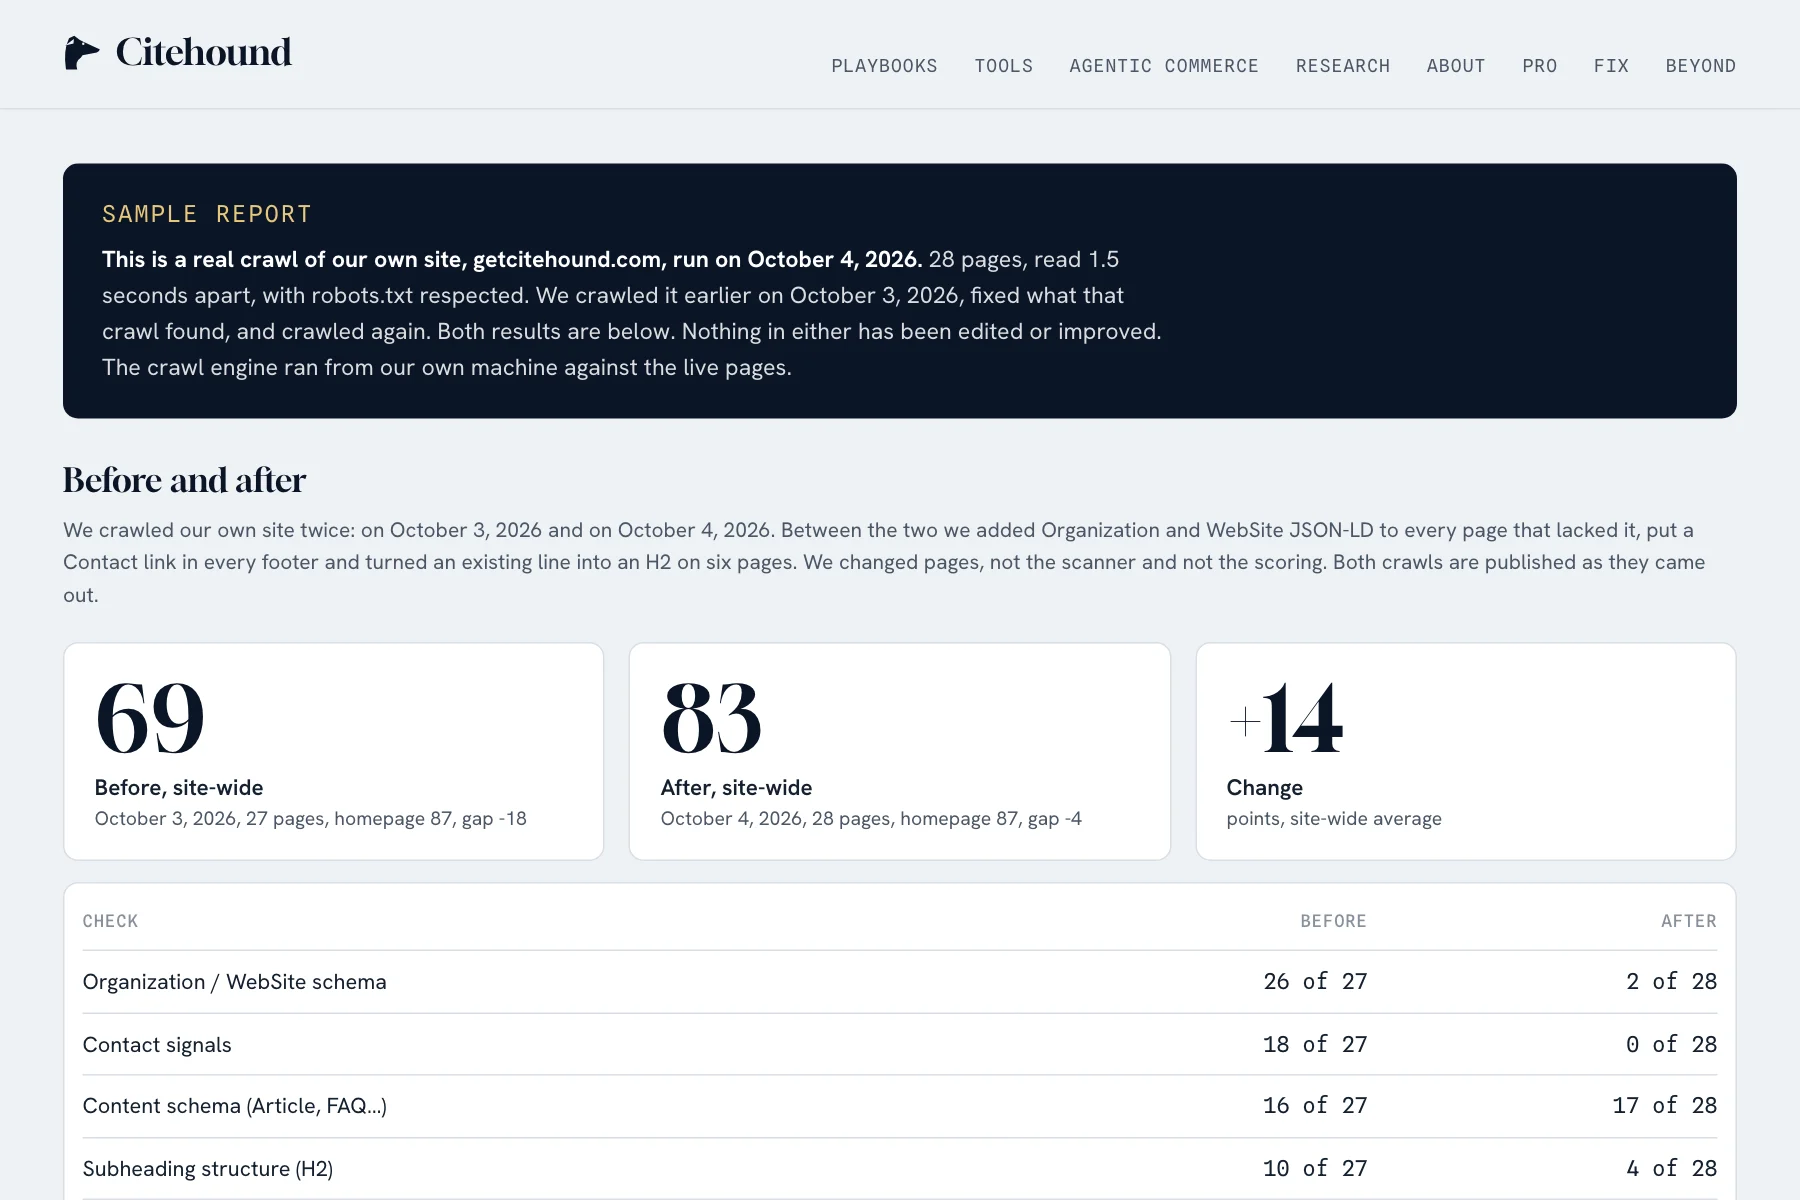This screenshot has height=1200, width=1800.
Task: Click the CHECK column header
Action: tap(110, 921)
